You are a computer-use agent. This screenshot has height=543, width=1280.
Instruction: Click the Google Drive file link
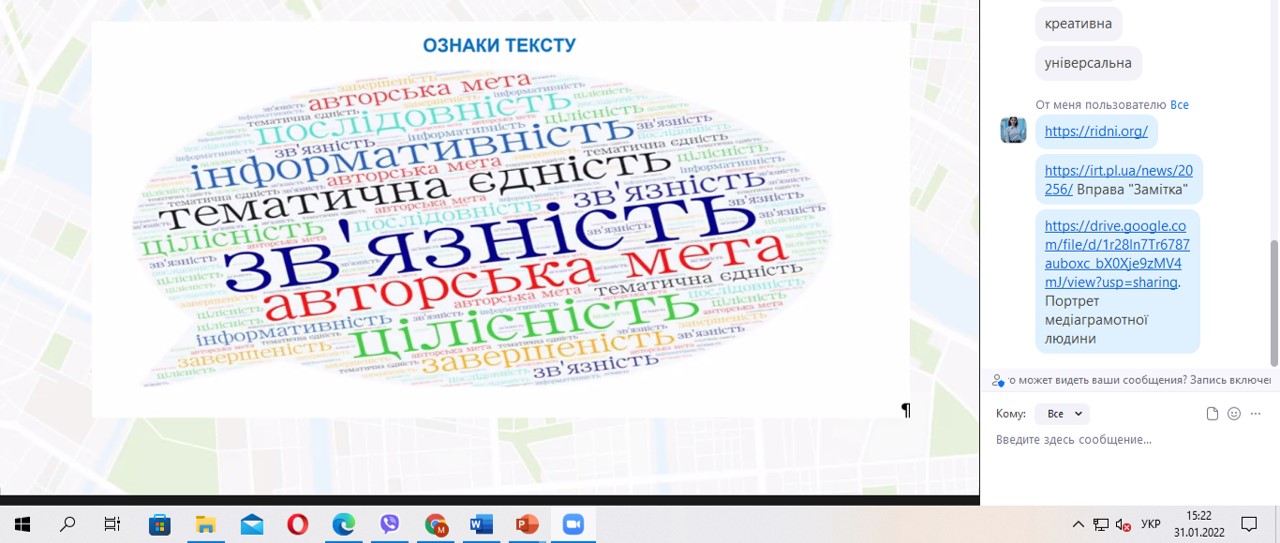pyautogui.click(x=1116, y=254)
